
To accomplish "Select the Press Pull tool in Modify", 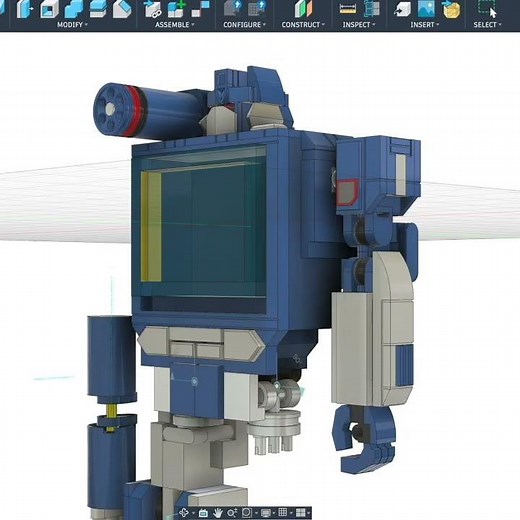I will [x=25, y=8].
